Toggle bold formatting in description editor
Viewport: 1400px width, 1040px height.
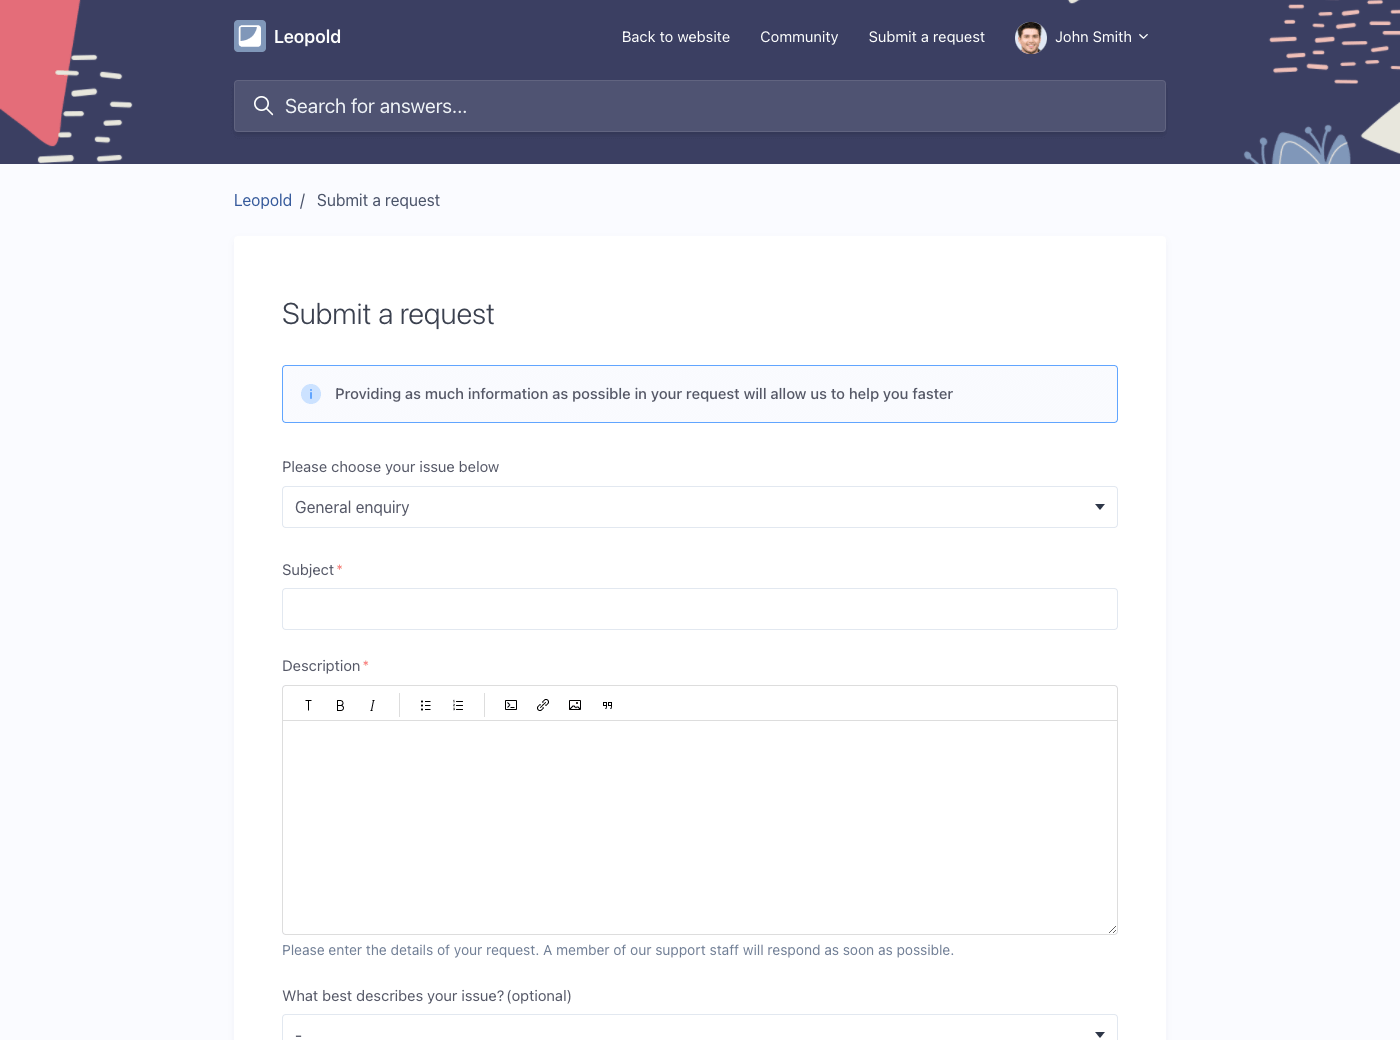[340, 706]
